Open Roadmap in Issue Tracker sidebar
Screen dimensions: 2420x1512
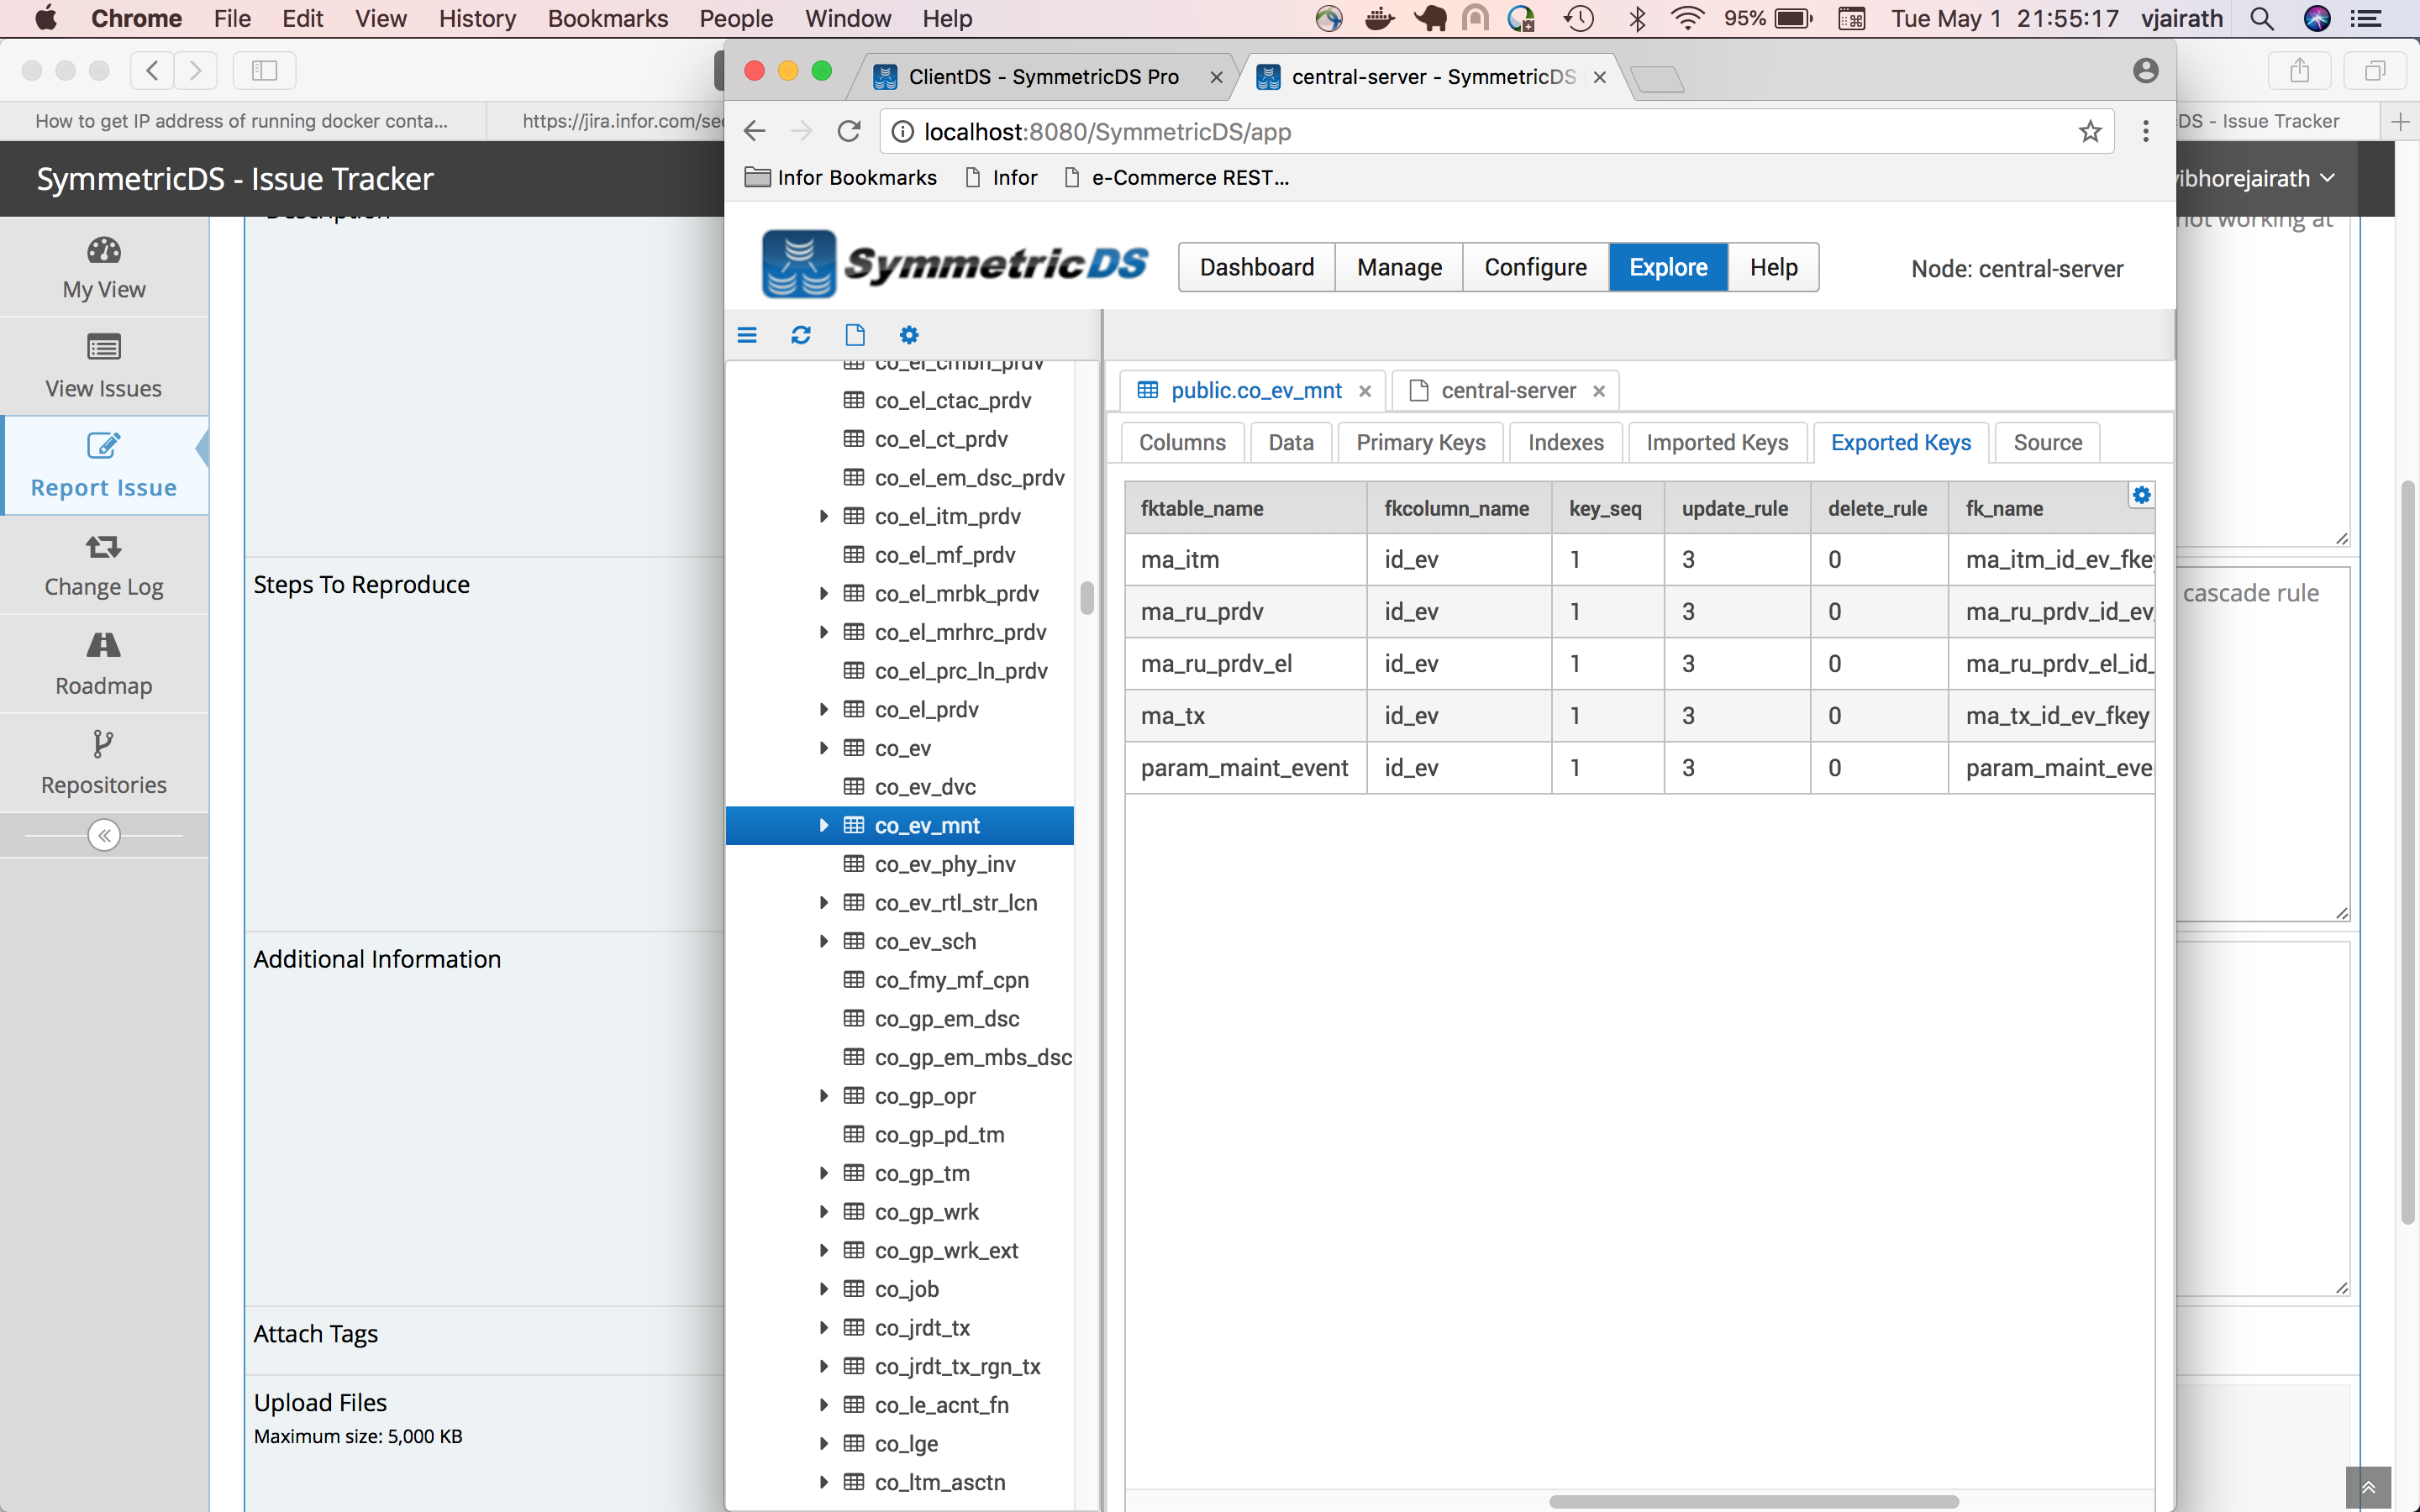[104, 664]
